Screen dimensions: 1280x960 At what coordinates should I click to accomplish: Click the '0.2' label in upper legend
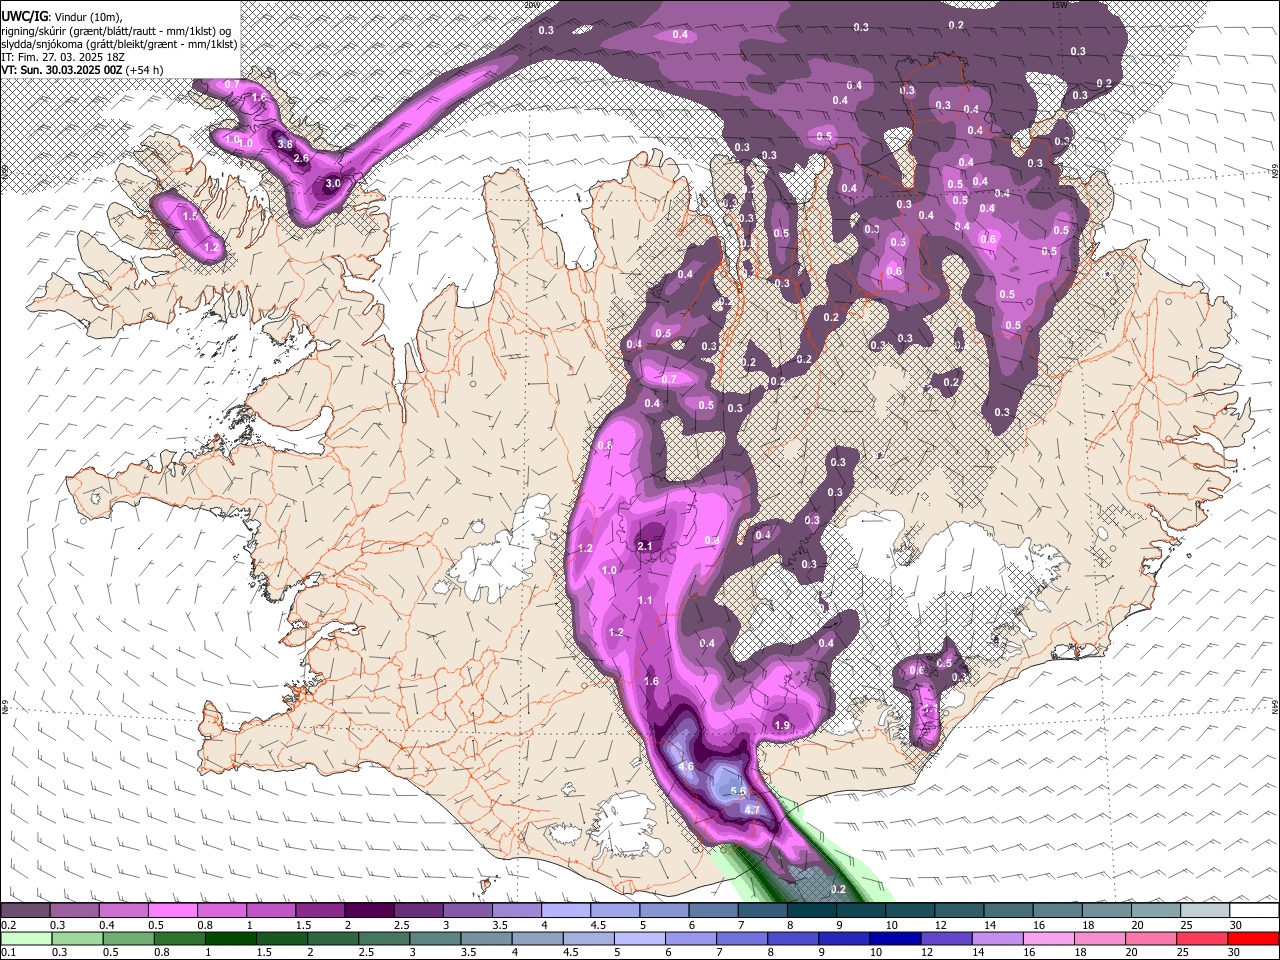coord(7,925)
